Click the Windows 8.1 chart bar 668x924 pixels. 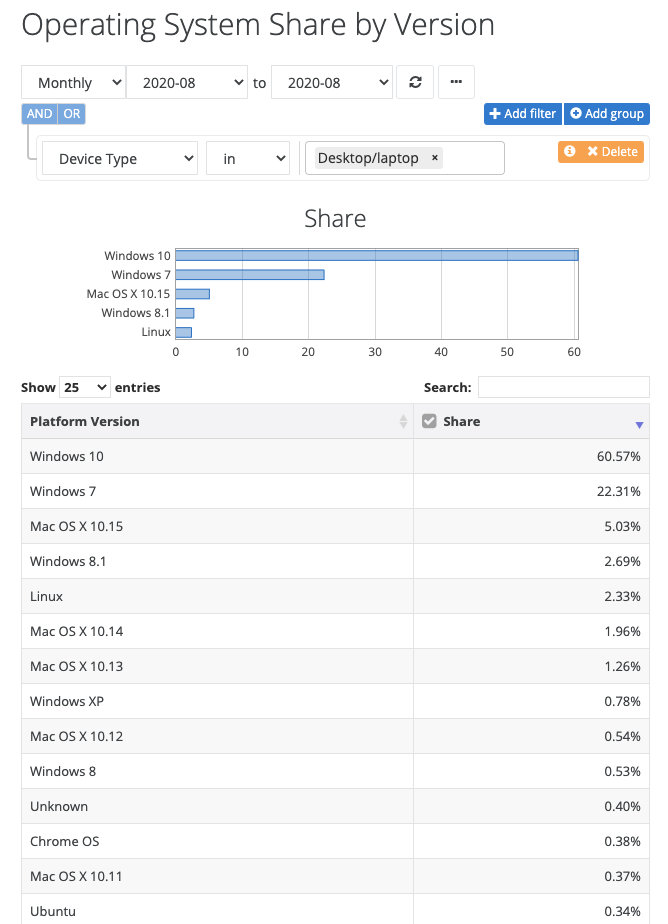pyautogui.click(x=185, y=313)
